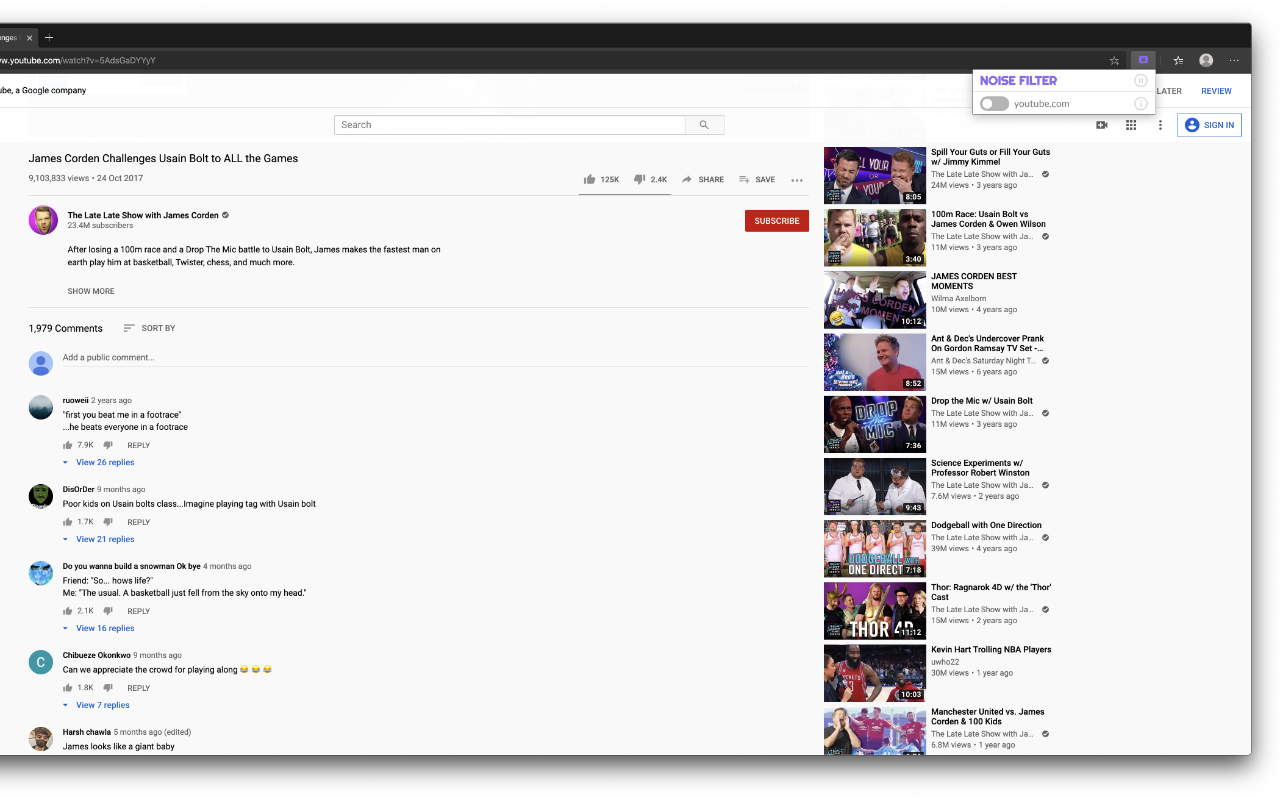
Task: Reply to ruoweii's comment
Action: [x=139, y=446]
